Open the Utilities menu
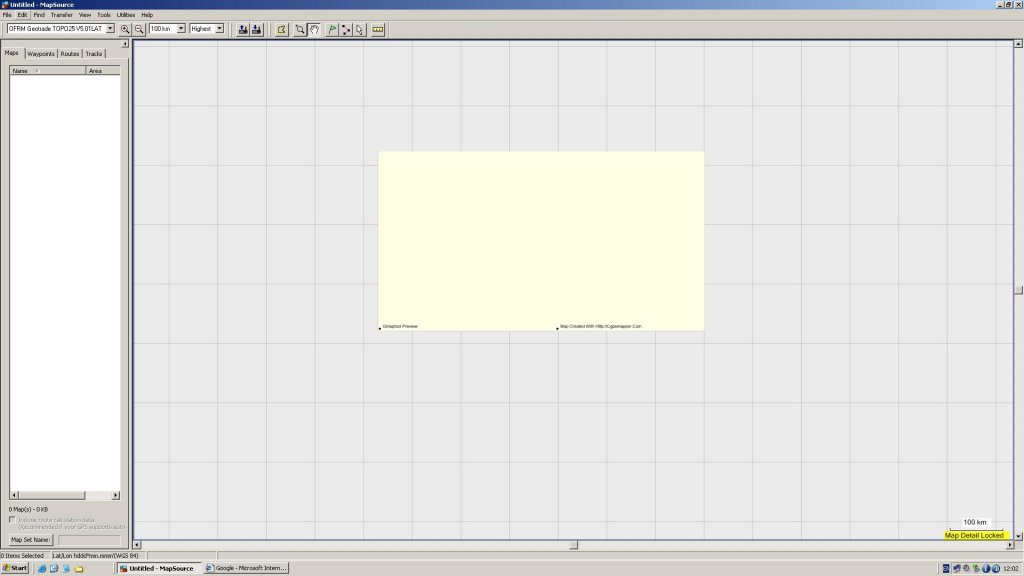This screenshot has height=576, width=1024. [125, 14]
